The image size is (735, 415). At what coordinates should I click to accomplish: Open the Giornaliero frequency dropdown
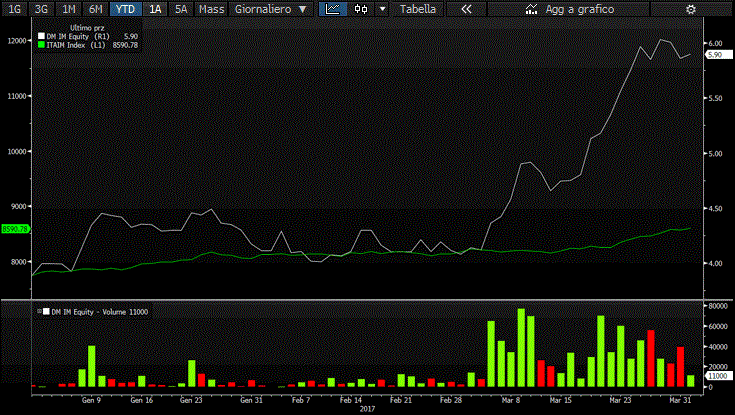[271, 9]
